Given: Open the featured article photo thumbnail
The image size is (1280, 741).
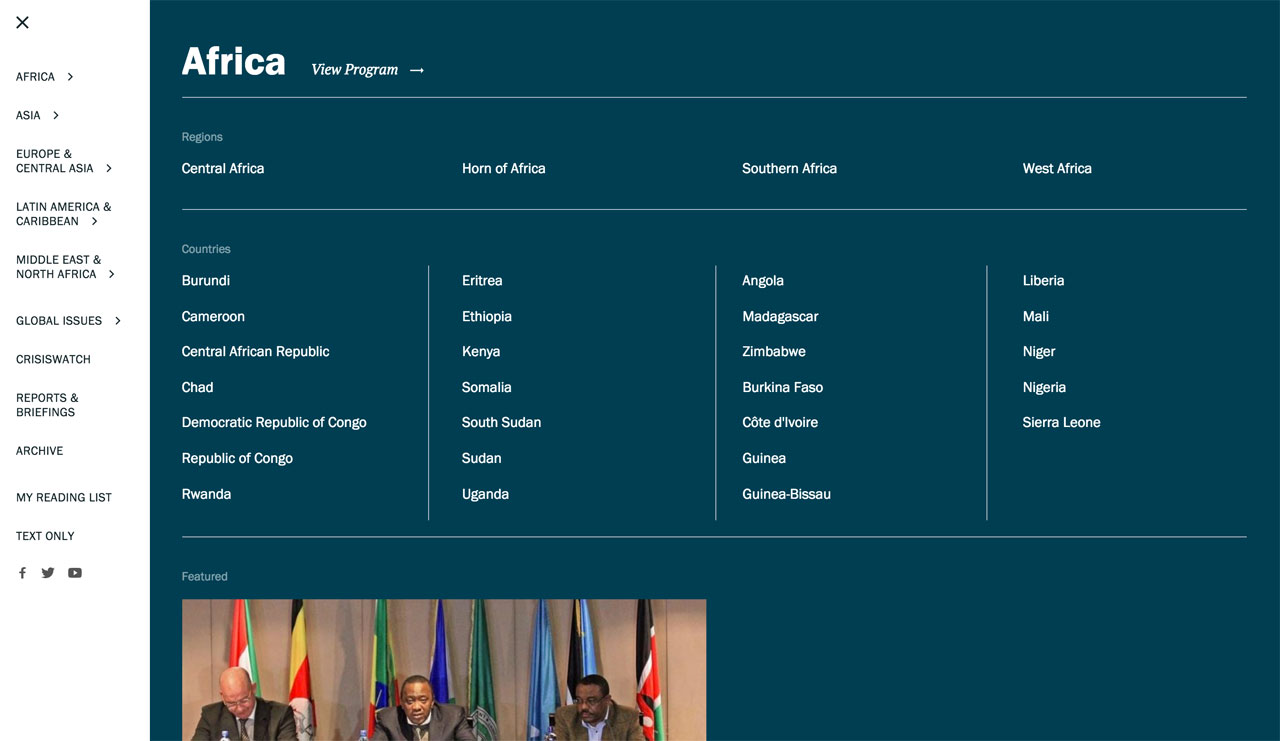Looking at the screenshot, I should [444, 670].
